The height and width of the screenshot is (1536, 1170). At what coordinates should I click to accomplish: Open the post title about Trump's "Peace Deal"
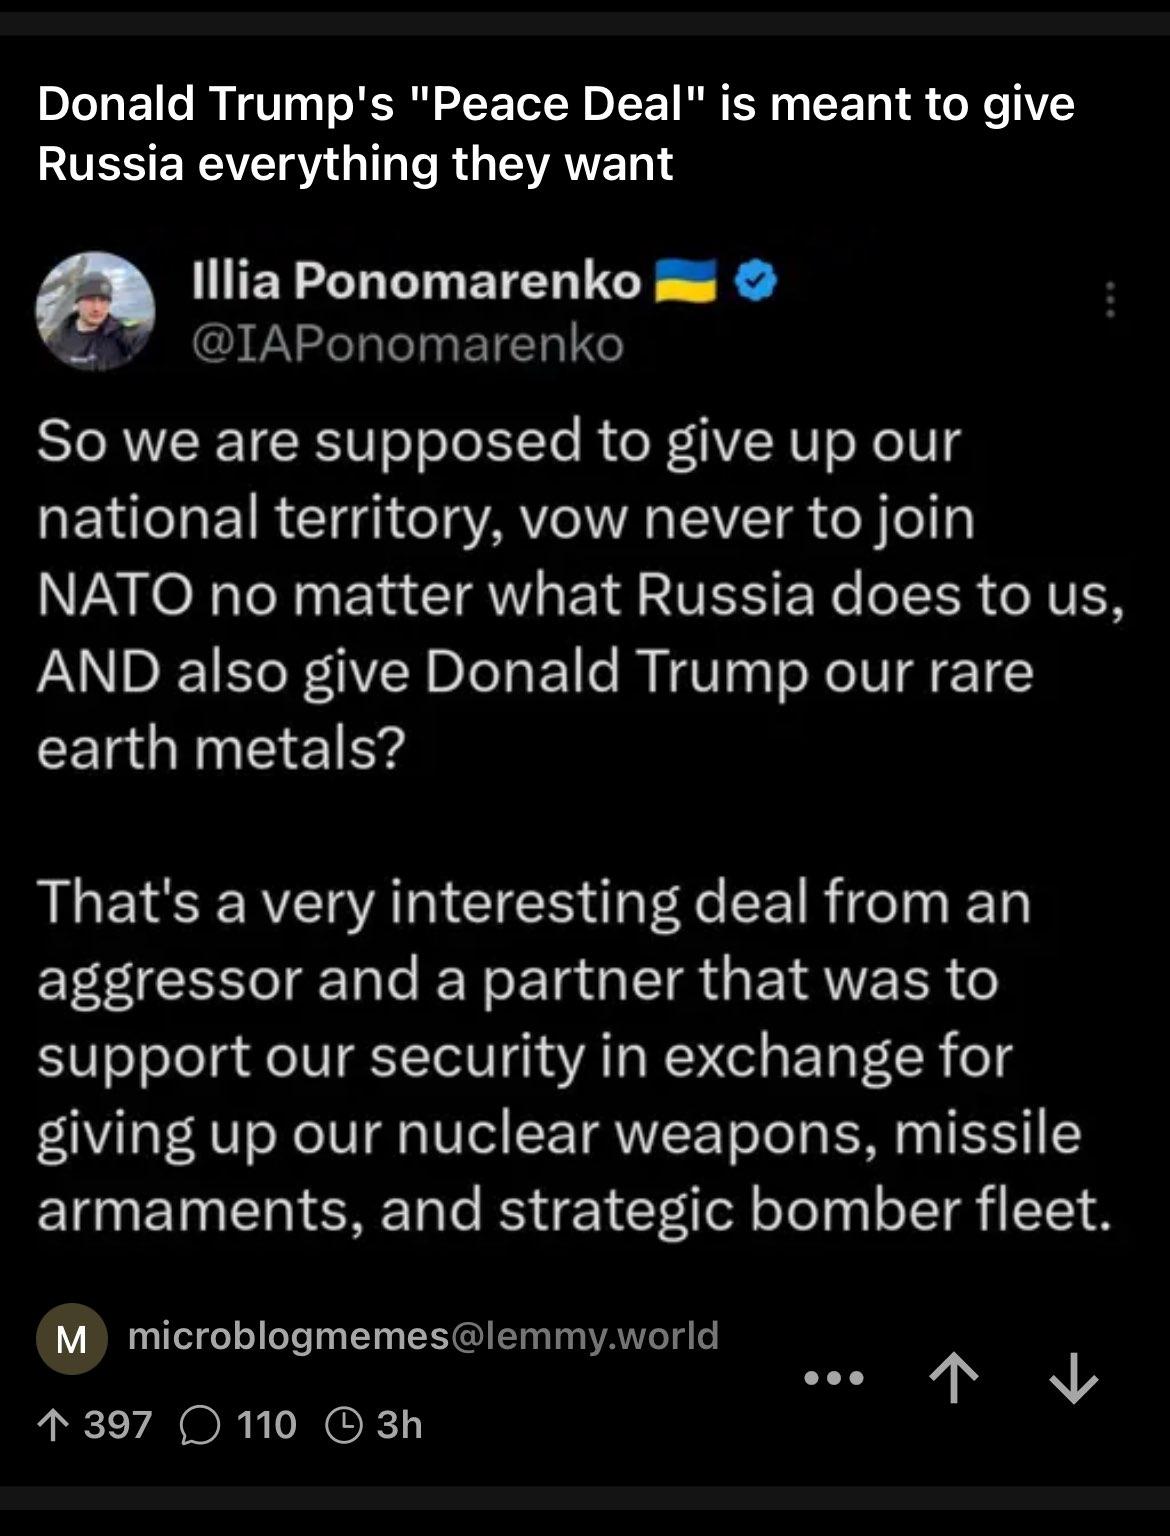(555, 134)
